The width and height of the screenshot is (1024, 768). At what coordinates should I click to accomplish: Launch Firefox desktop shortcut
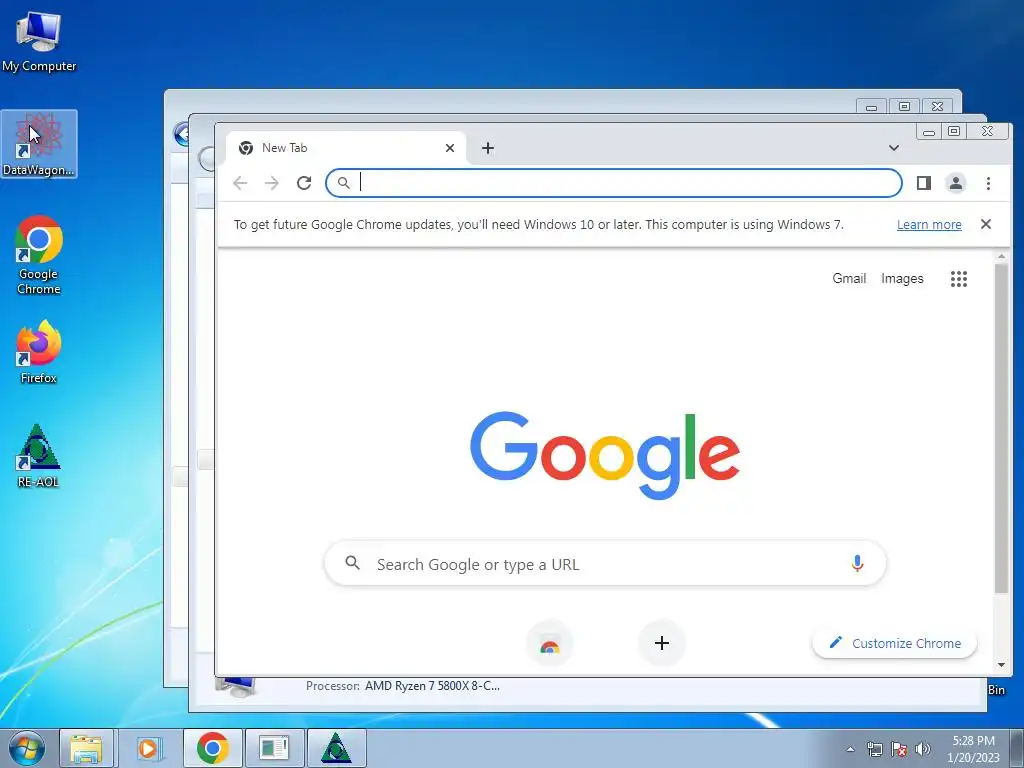click(x=39, y=352)
